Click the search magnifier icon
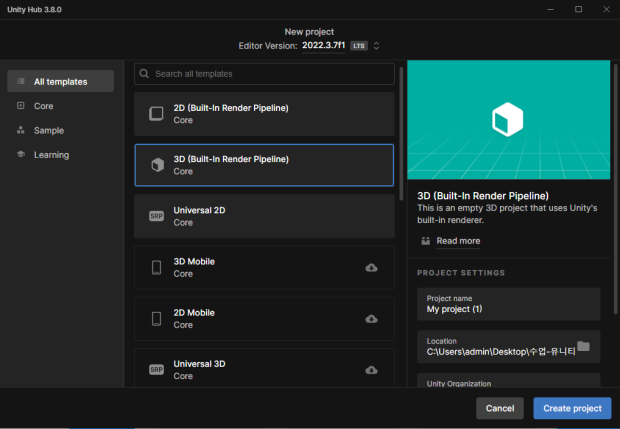 (x=144, y=74)
